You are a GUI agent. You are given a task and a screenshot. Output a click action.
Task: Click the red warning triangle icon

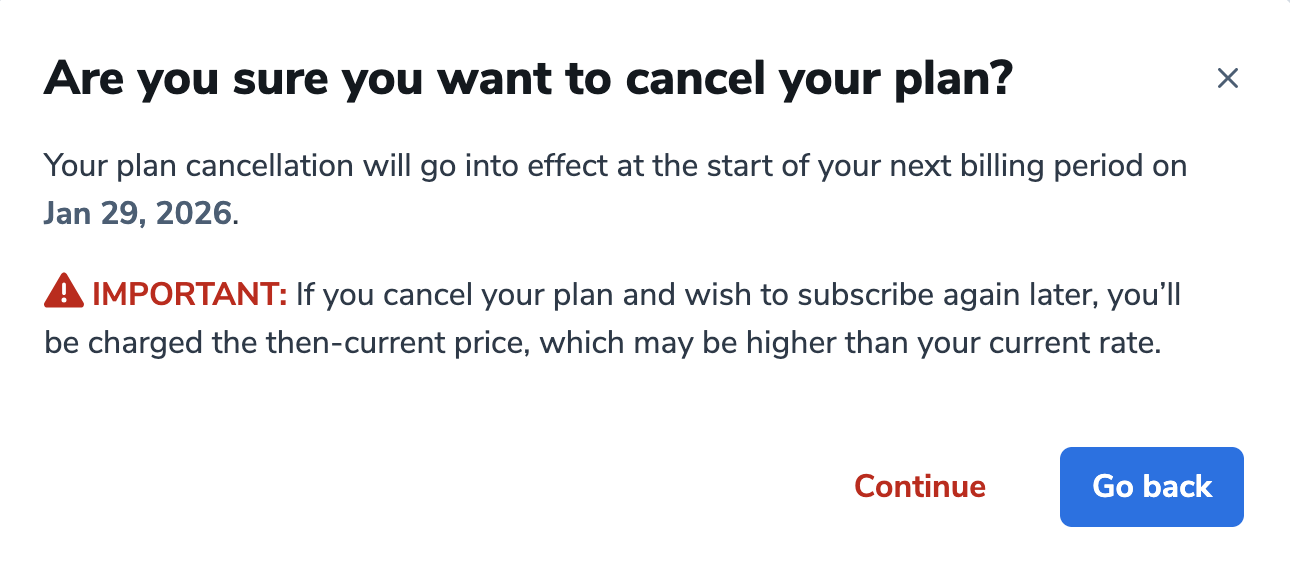click(63, 291)
